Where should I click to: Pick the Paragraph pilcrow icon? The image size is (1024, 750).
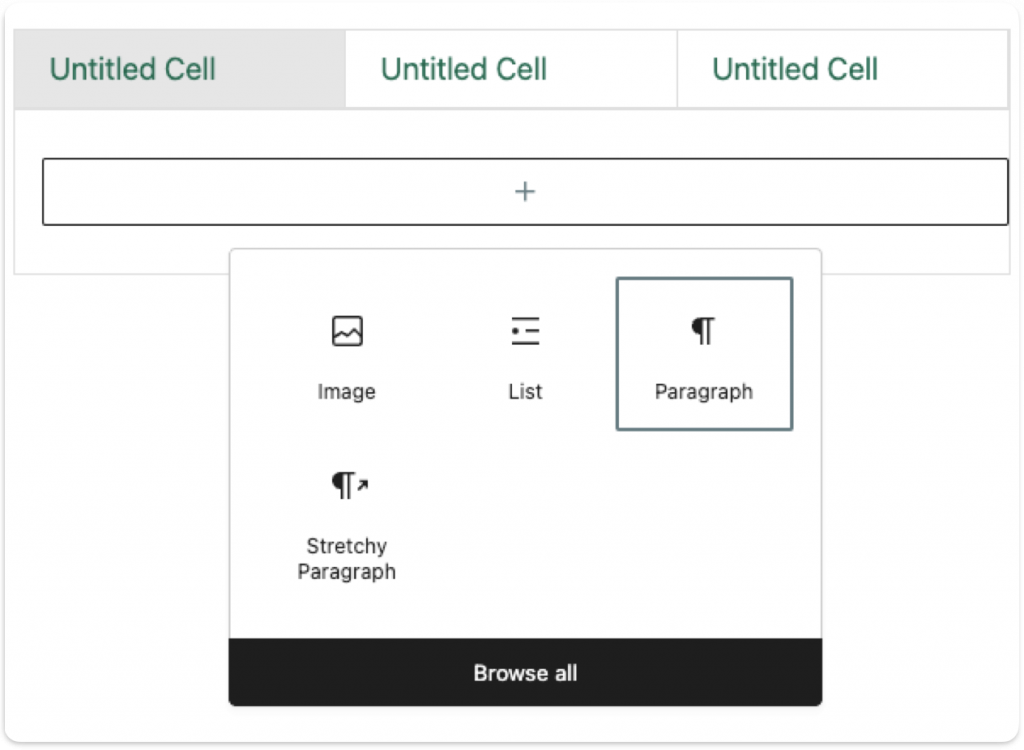(703, 331)
